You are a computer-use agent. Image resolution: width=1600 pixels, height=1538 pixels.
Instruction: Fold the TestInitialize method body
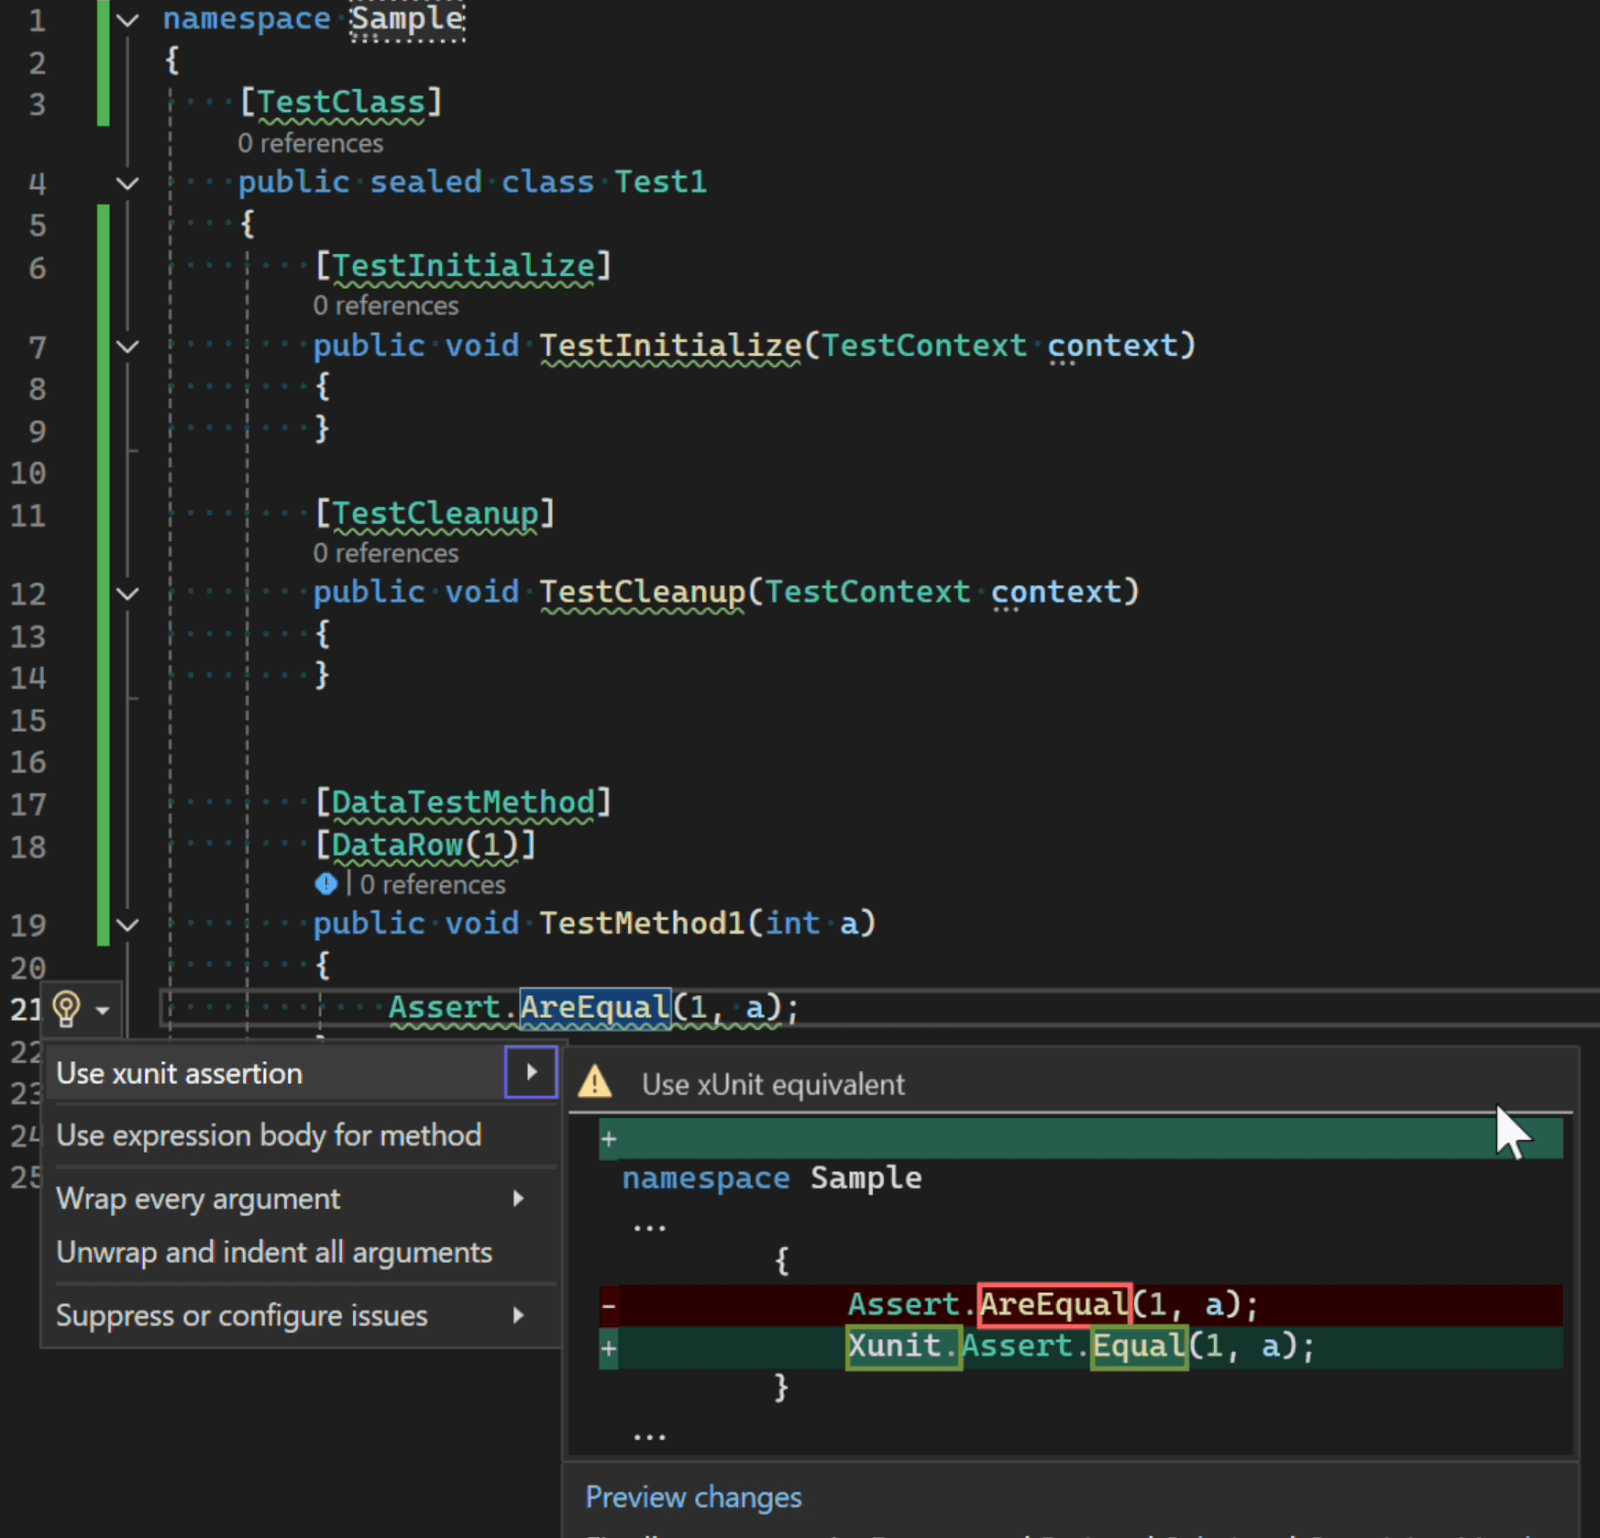(128, 347)
